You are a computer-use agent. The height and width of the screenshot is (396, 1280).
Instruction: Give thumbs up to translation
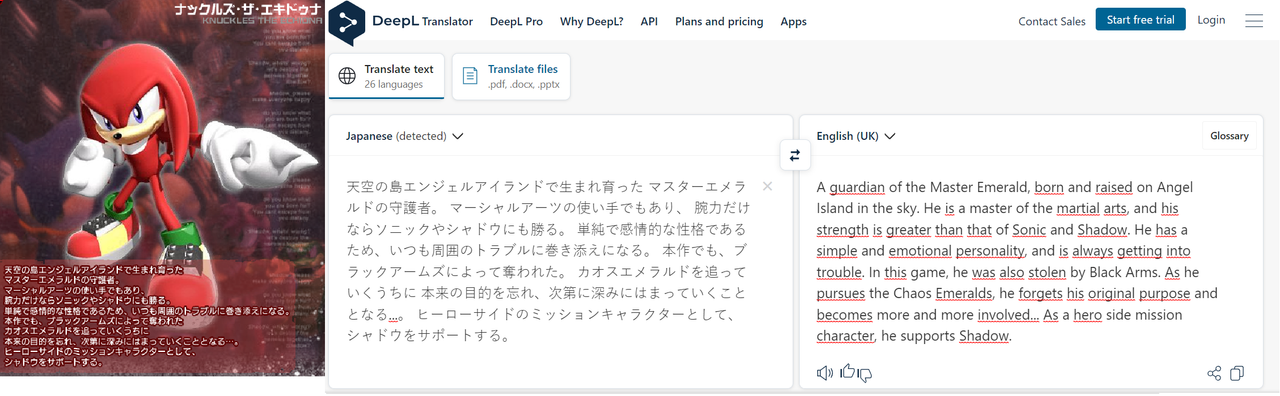pyautogui.click(x=847, y=372)
